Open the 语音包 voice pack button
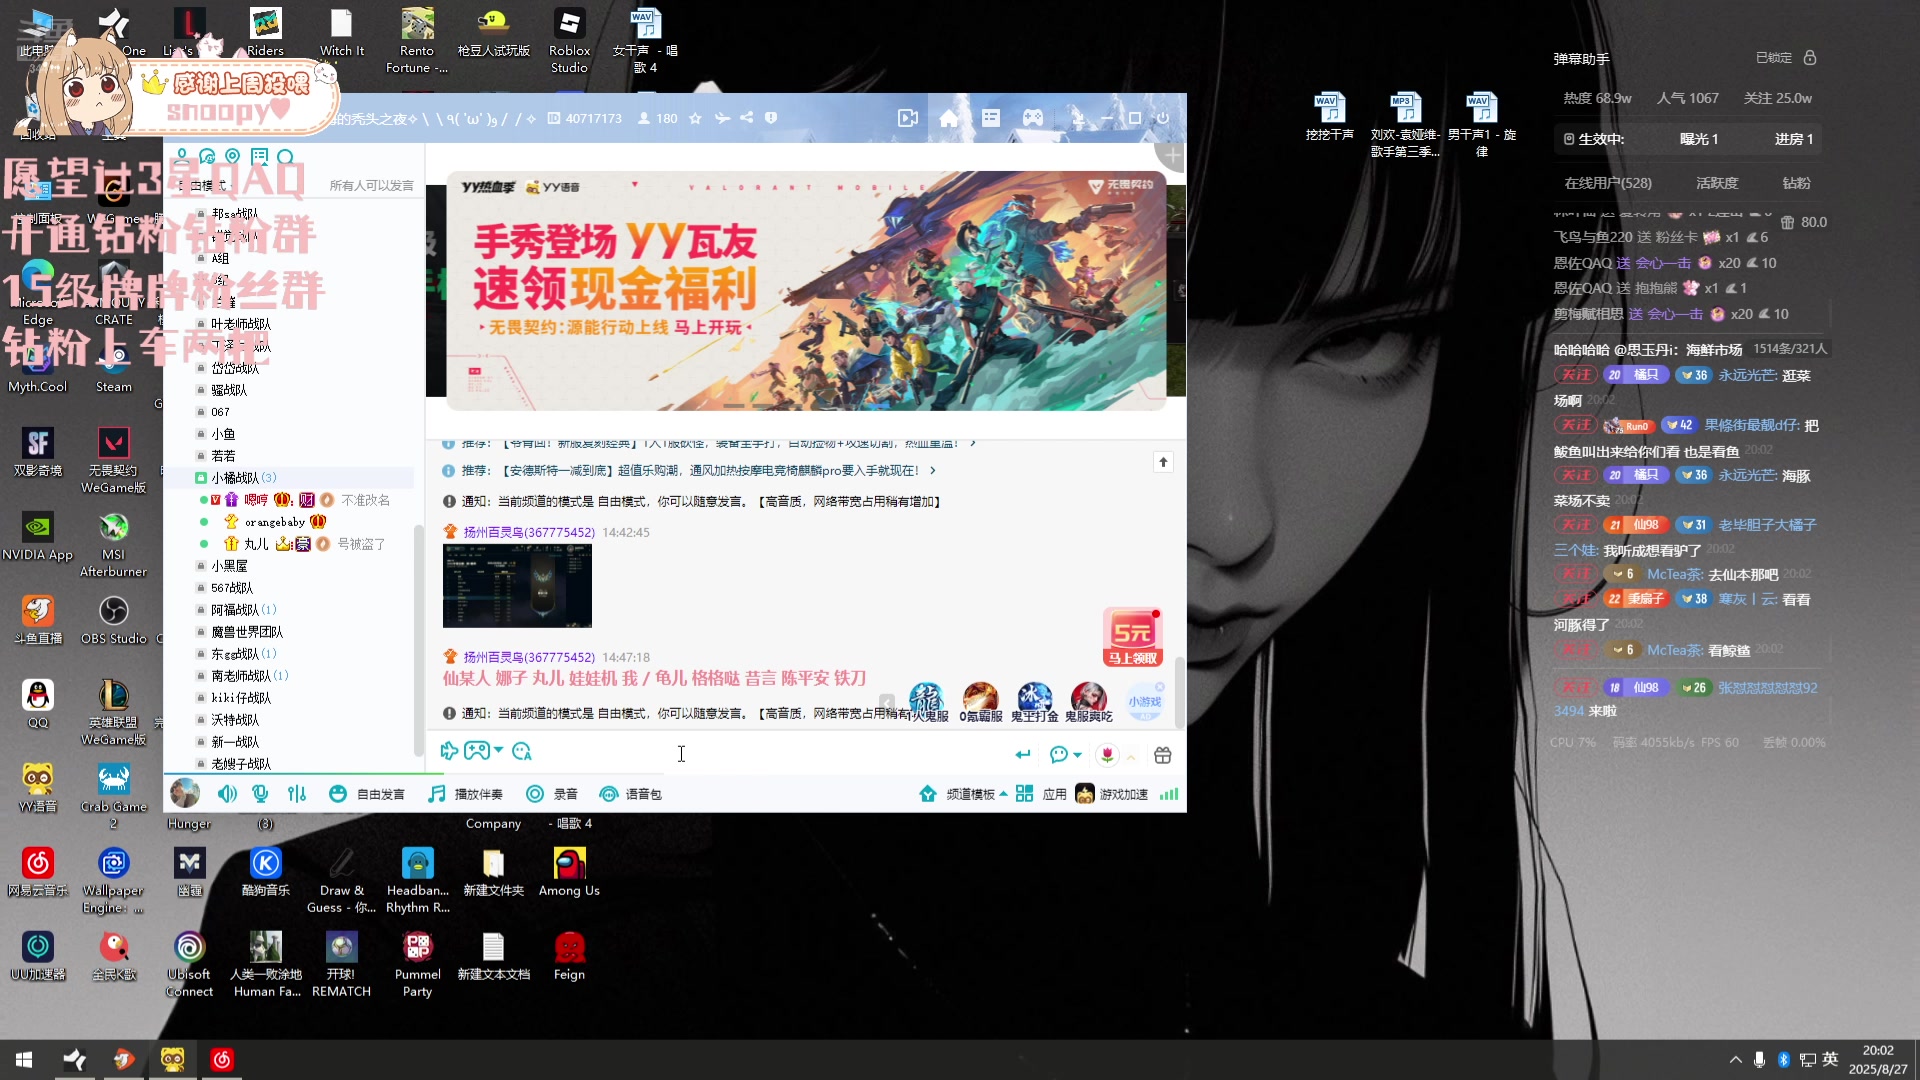The width and height of the screenshot is (1920, 1080). tap(630, 794)
